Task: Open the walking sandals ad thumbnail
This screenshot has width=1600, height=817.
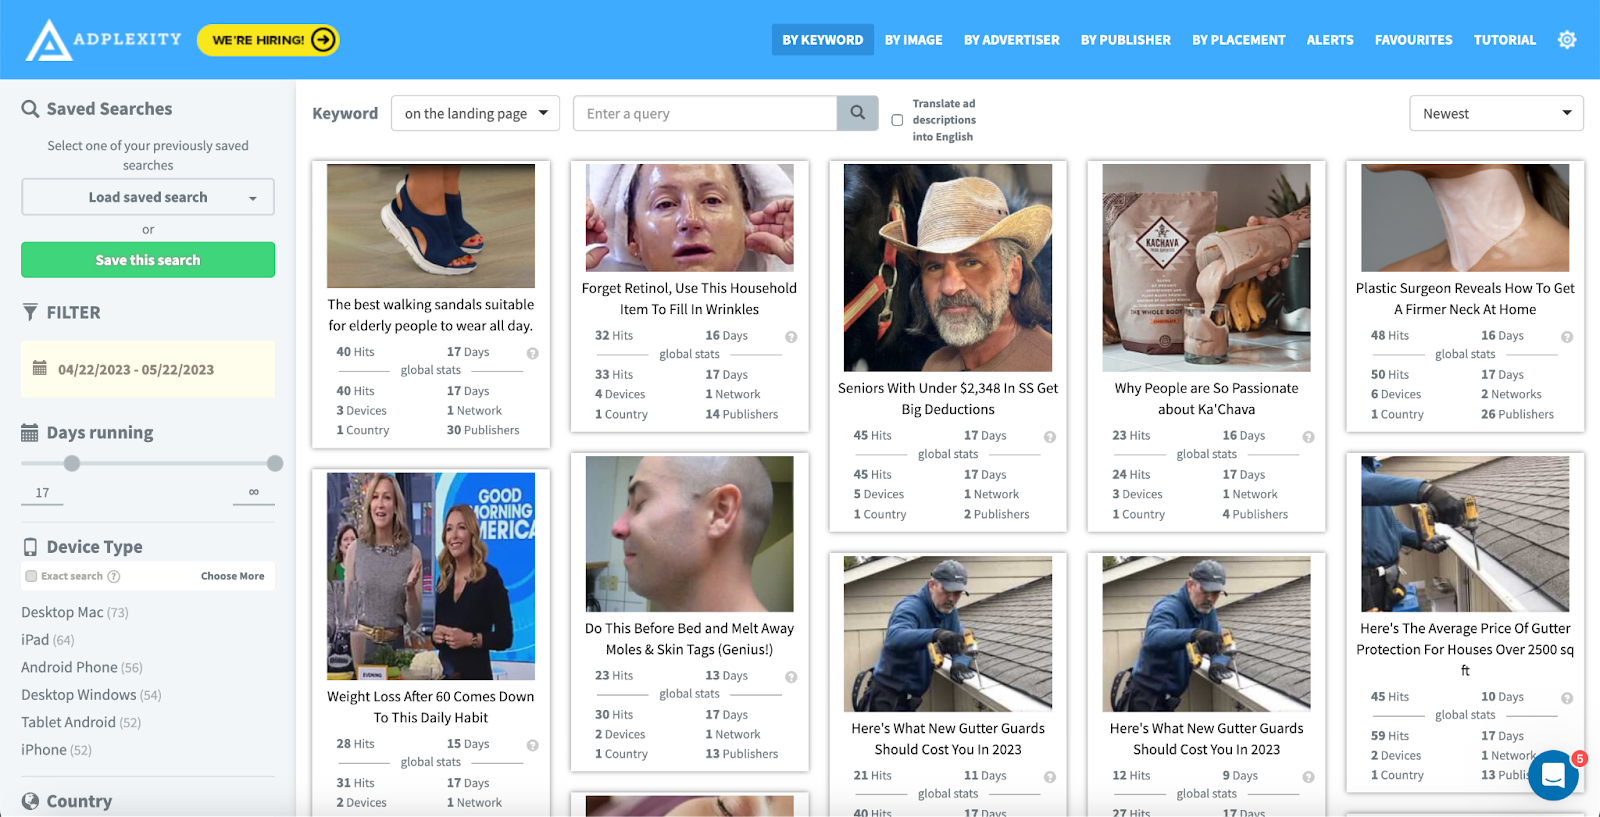Action: [431, 226]
